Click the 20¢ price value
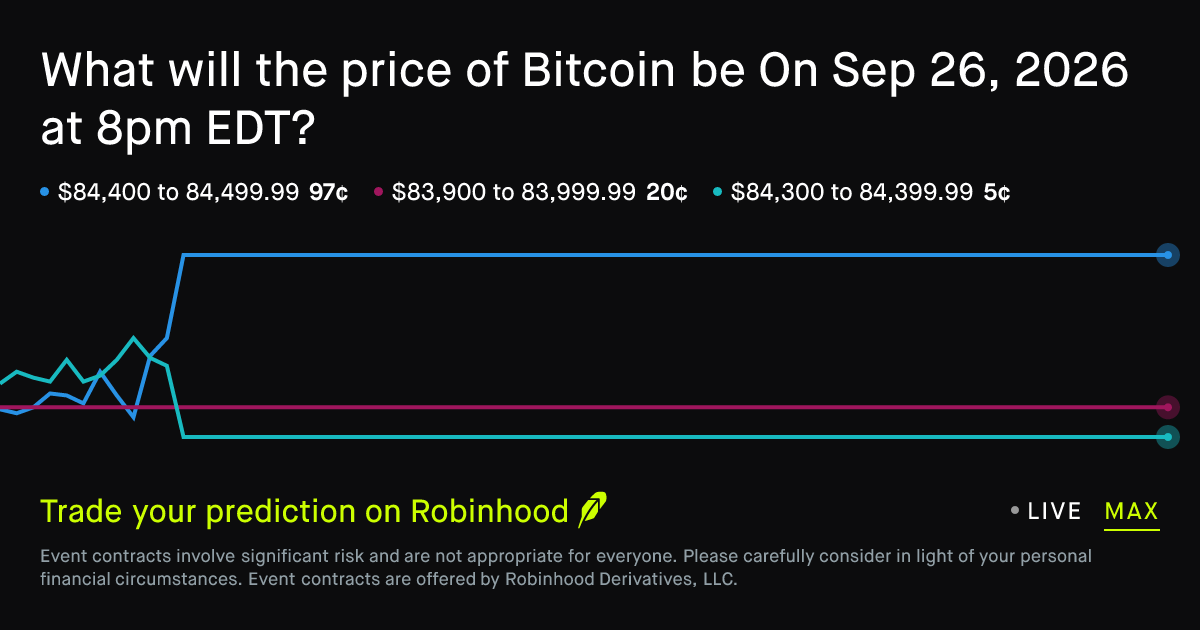Screen dimensions: 1200x630 tap(667, 192)
